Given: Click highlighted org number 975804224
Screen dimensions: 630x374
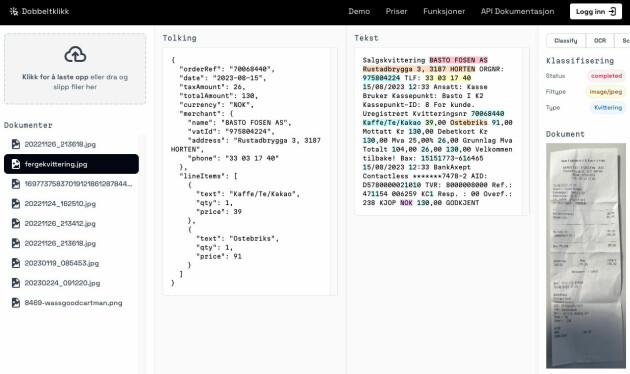Looking at the screenshot, I should tap(381, 78).
